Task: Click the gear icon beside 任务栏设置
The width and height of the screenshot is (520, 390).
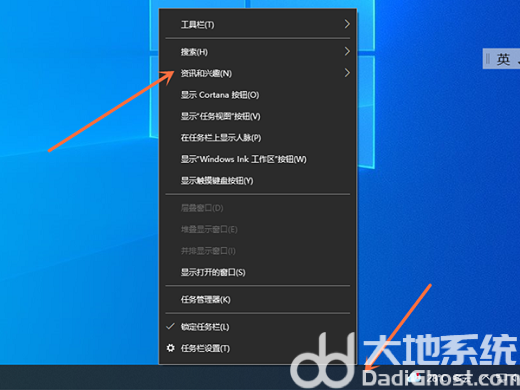Action: (x=170, y=348)
